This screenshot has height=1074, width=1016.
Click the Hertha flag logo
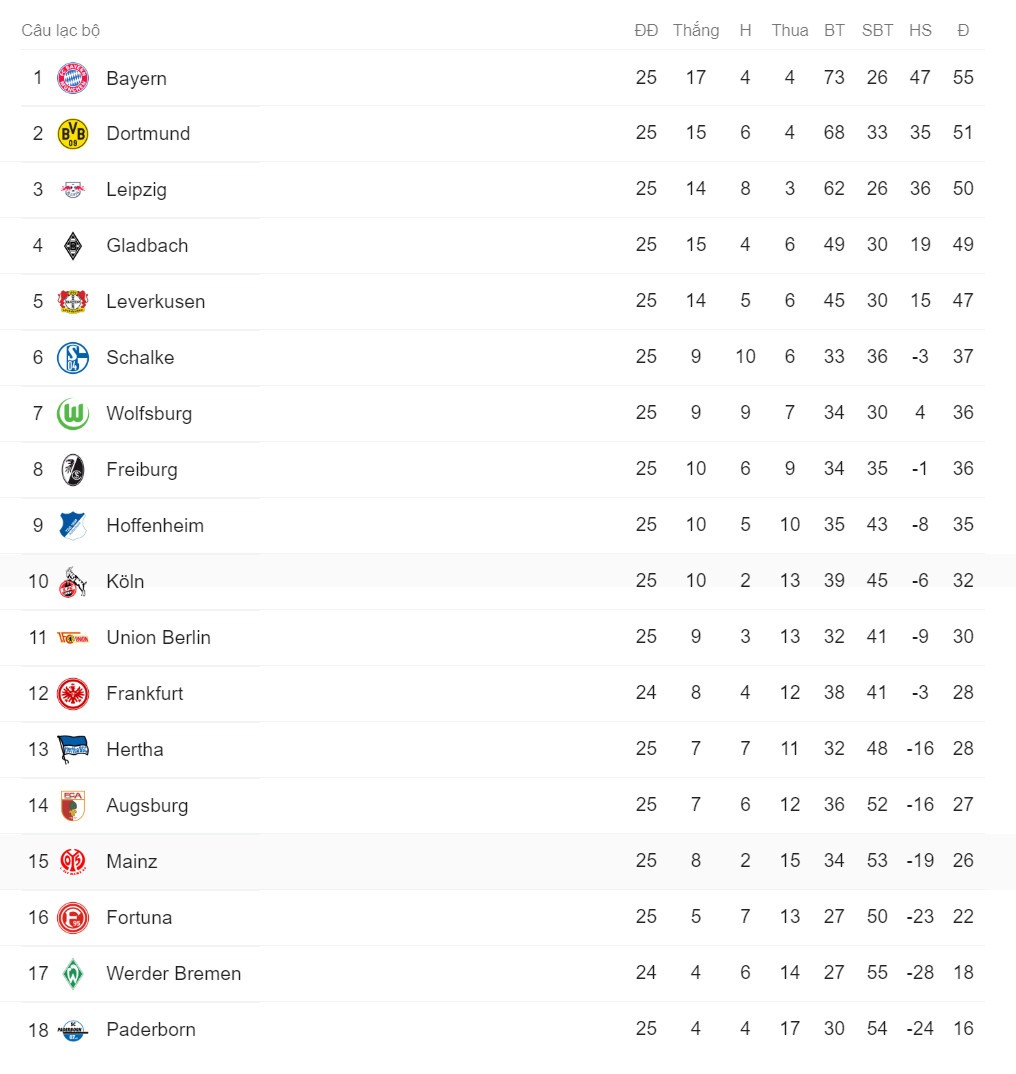click(73, 749)
